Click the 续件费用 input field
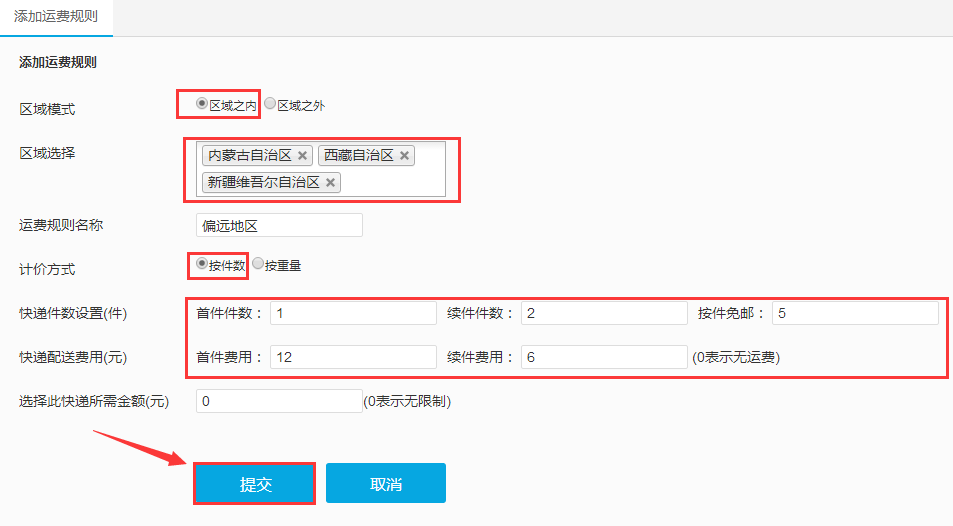Screen dimensions: 953x526 click(603, 357)
